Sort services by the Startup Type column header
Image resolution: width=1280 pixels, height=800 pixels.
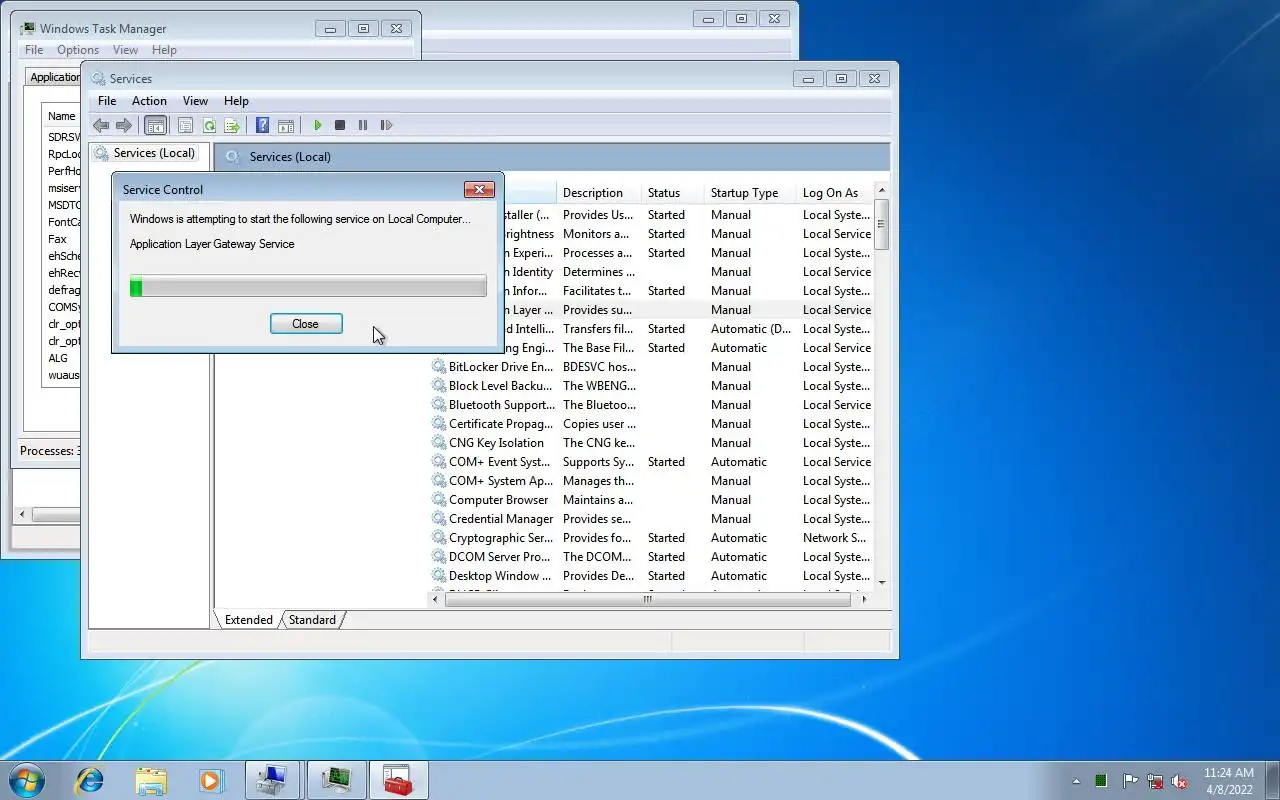click(749, 193)
